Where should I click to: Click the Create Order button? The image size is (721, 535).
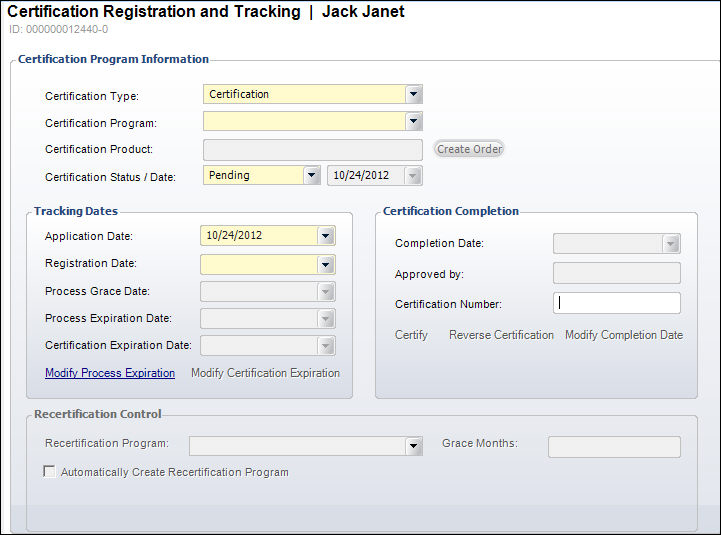click(x=469, y=149)
